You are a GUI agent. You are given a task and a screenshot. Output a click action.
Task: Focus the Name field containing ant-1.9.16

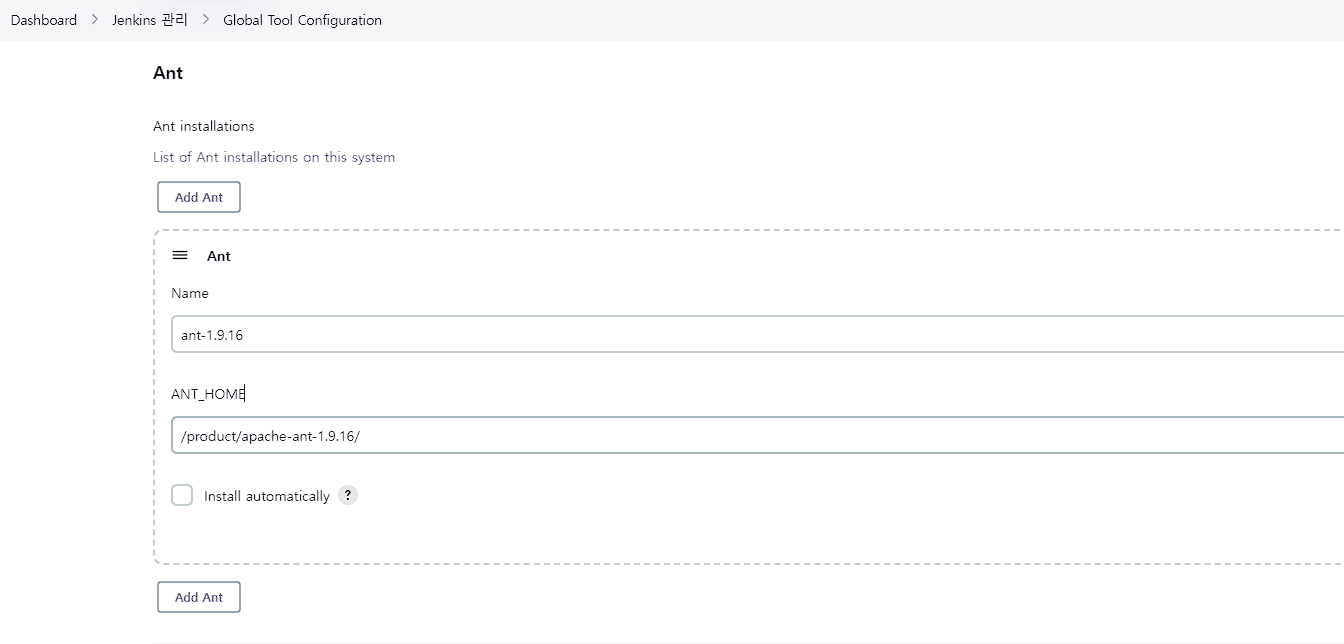click(x=757, y=335)
